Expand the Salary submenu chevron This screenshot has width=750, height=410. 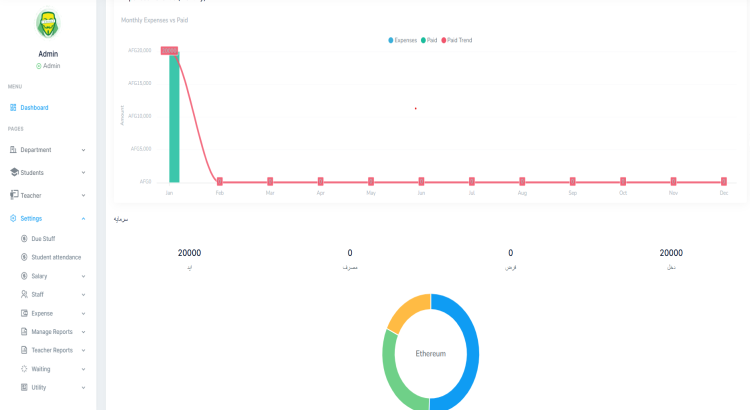(x=83, y=276)
